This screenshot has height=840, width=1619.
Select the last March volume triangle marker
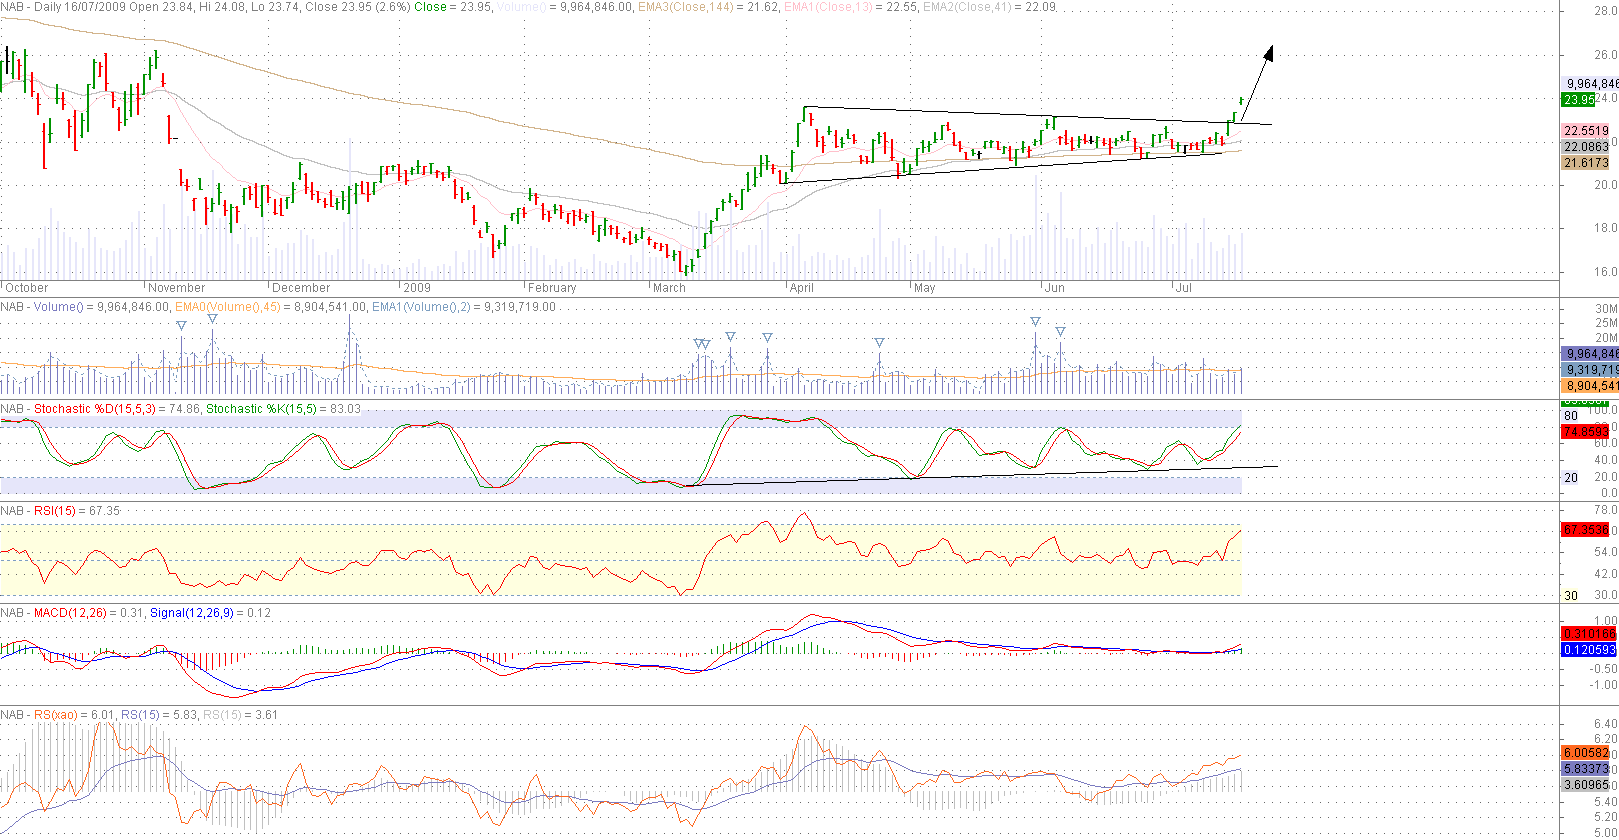pyautogui.click(x=767, y=338)
